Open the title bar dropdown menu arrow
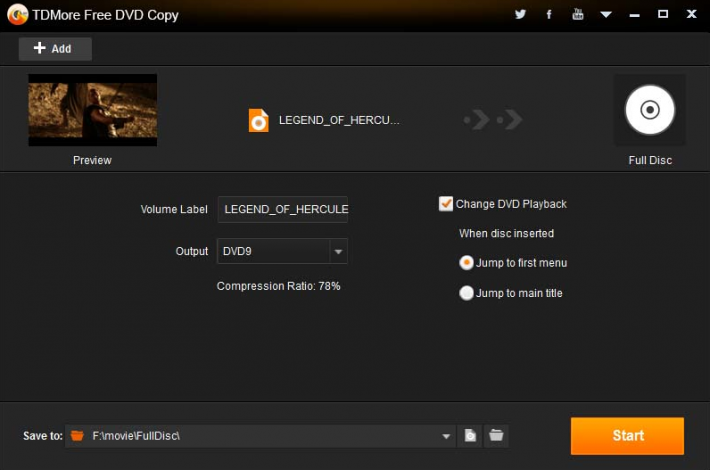Viewport: 710px width, 470px height. point(606,14)
